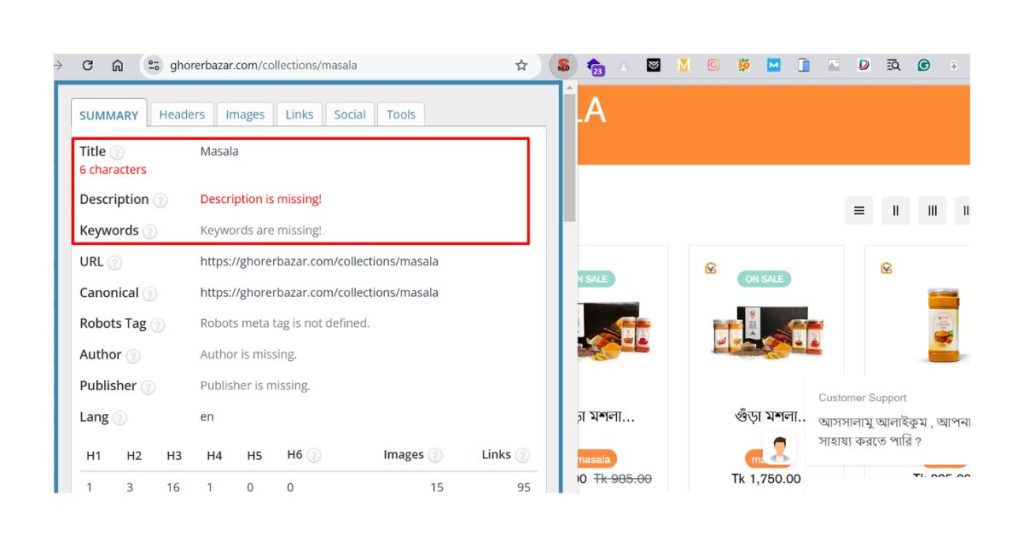Viewport: 1024px width, 536px height.
Task: Switch to the Headers tab
Action: [x=182, y=115]
